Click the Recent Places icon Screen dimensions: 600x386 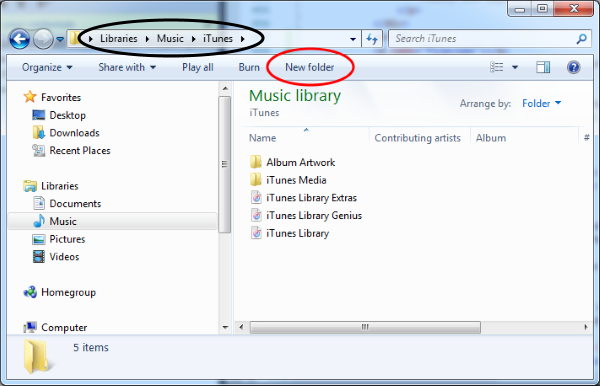tap(39, 150)
